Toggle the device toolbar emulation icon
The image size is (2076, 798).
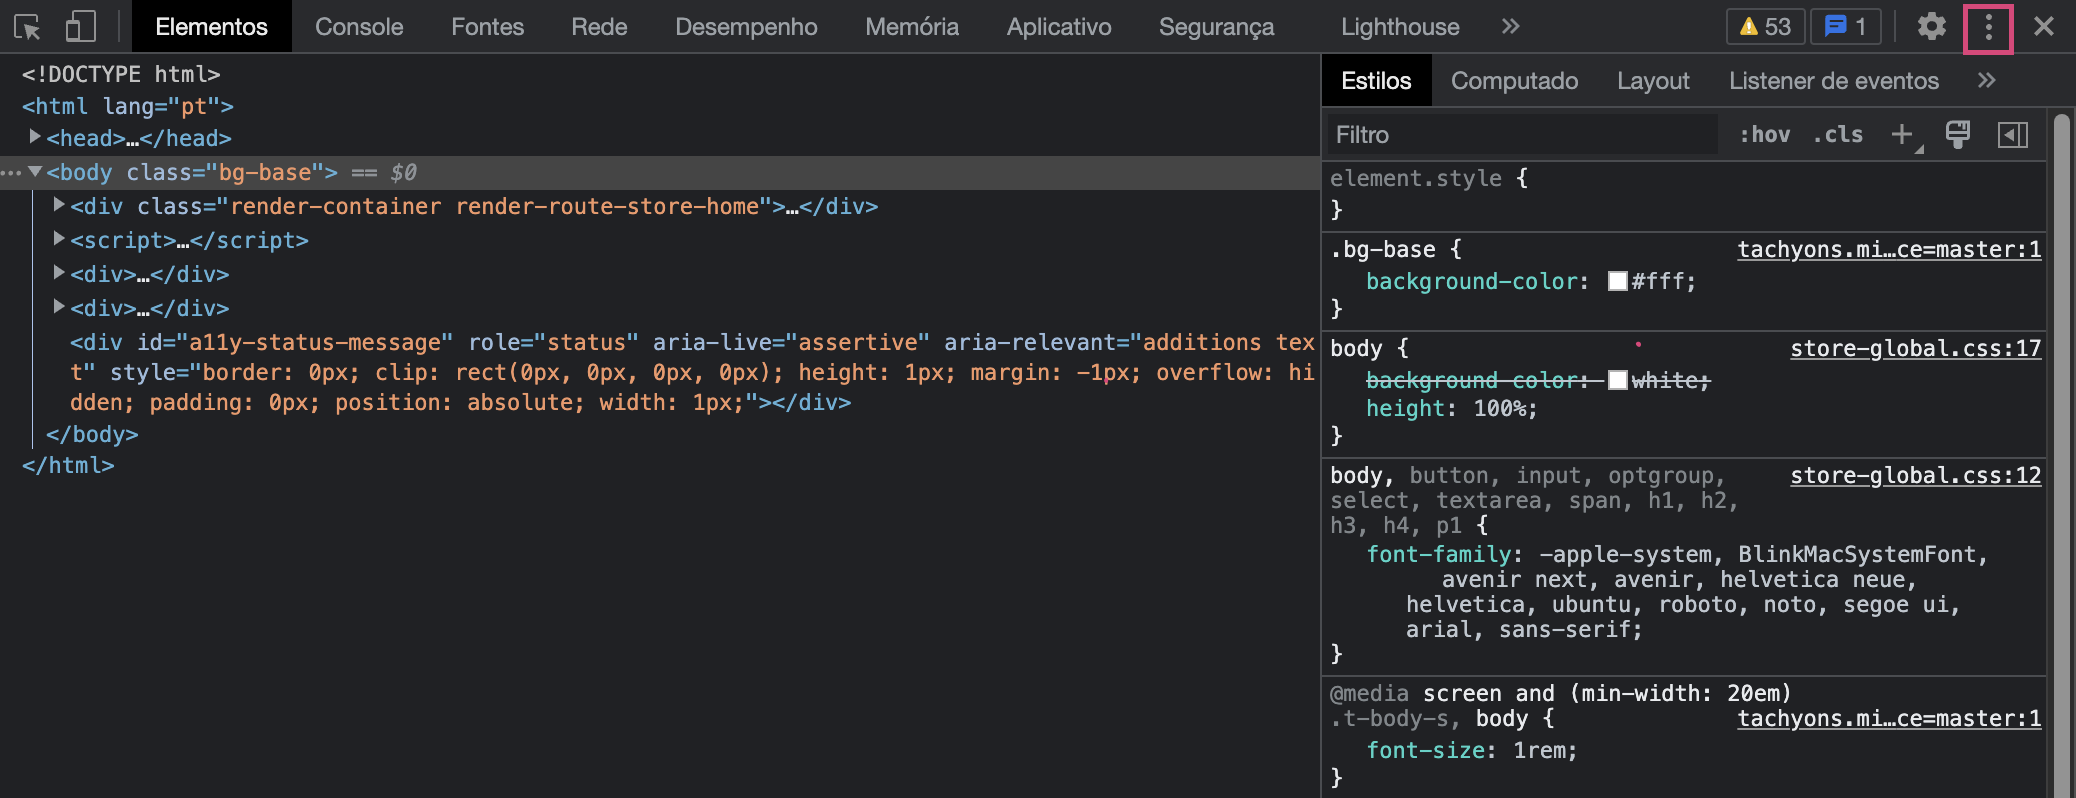coord(80,27)
